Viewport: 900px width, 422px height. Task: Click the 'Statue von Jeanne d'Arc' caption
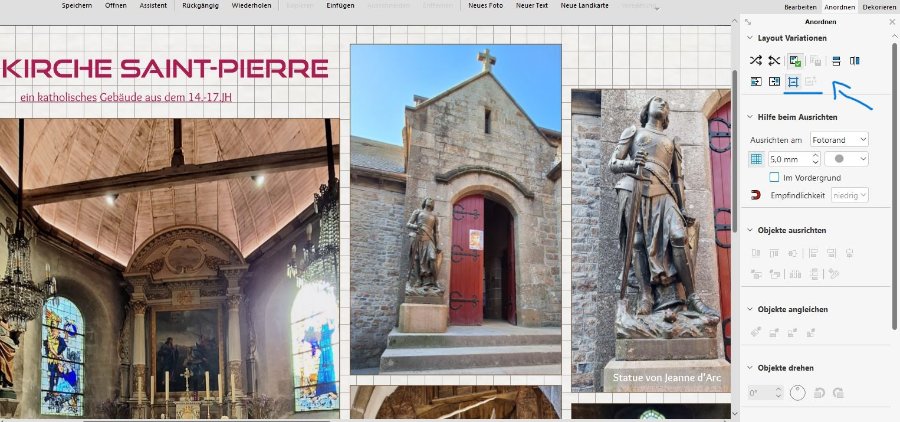pos(667,377)
